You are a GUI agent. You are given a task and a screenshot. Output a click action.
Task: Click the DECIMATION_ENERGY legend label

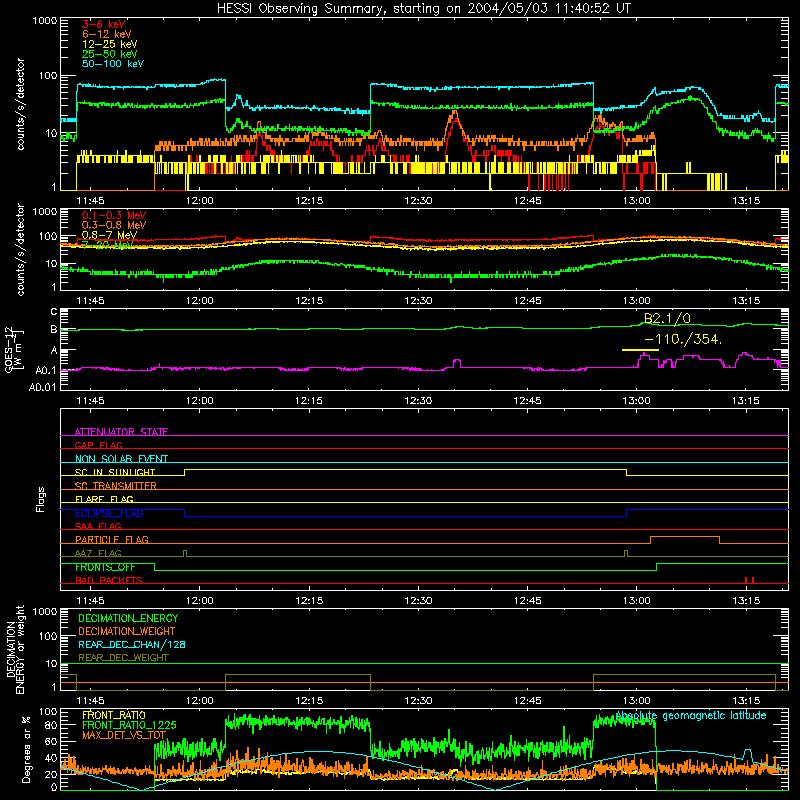pos(128,618)
